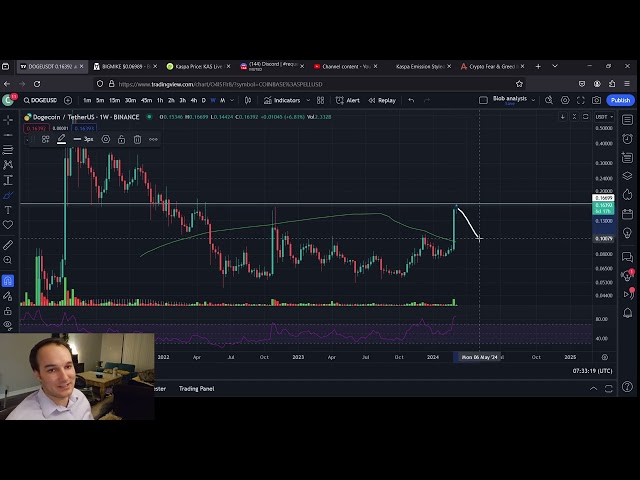640x480 pixels.
Task: Open chart settings gear in top toolbar
Action: [565, 100]
